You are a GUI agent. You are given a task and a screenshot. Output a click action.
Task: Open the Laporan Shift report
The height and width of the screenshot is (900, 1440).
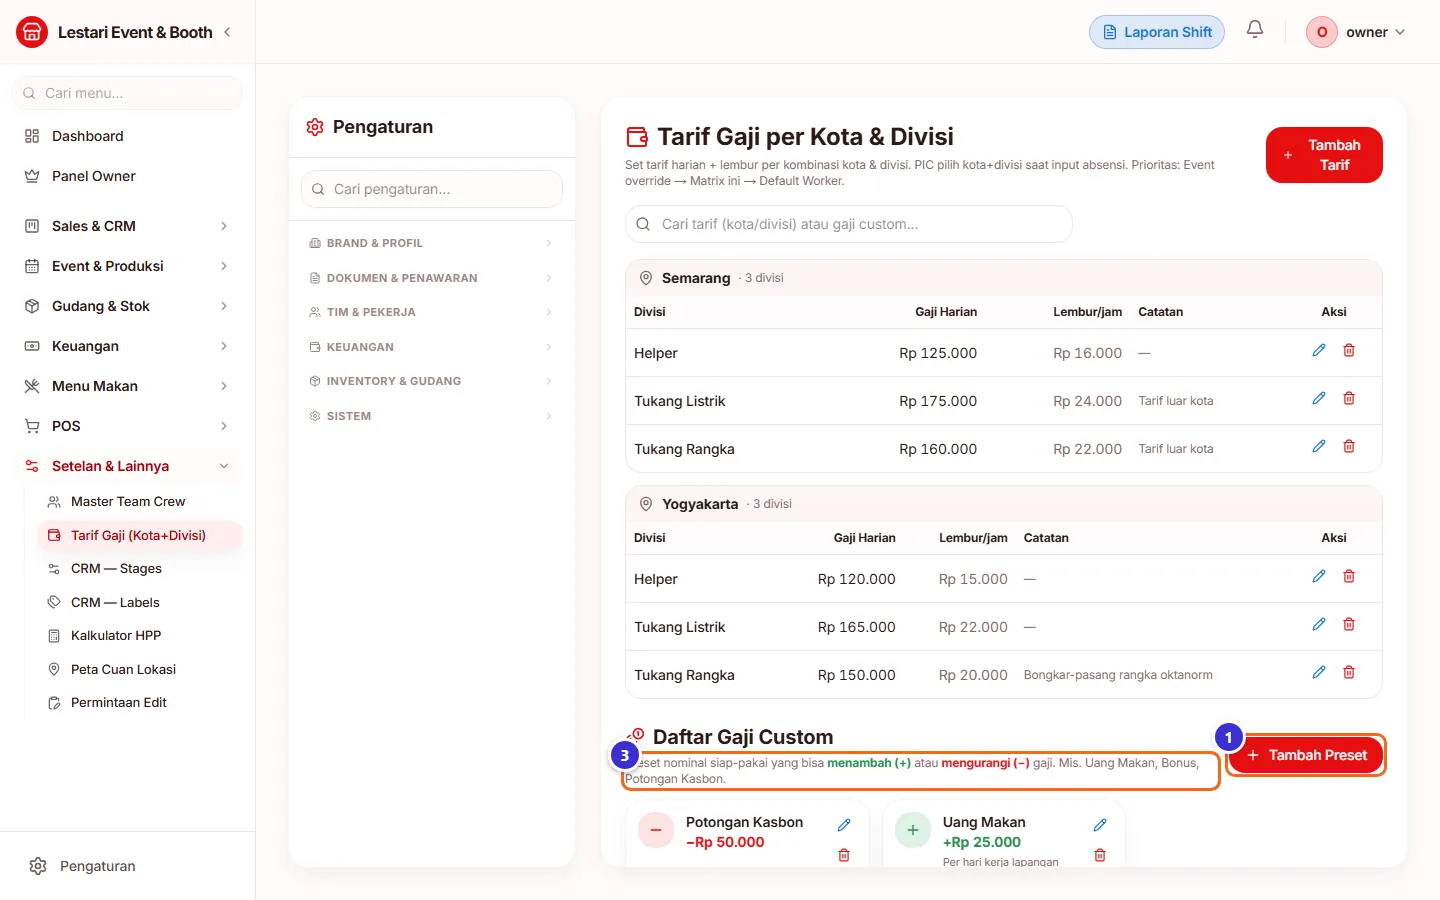tap(1157, 32)
